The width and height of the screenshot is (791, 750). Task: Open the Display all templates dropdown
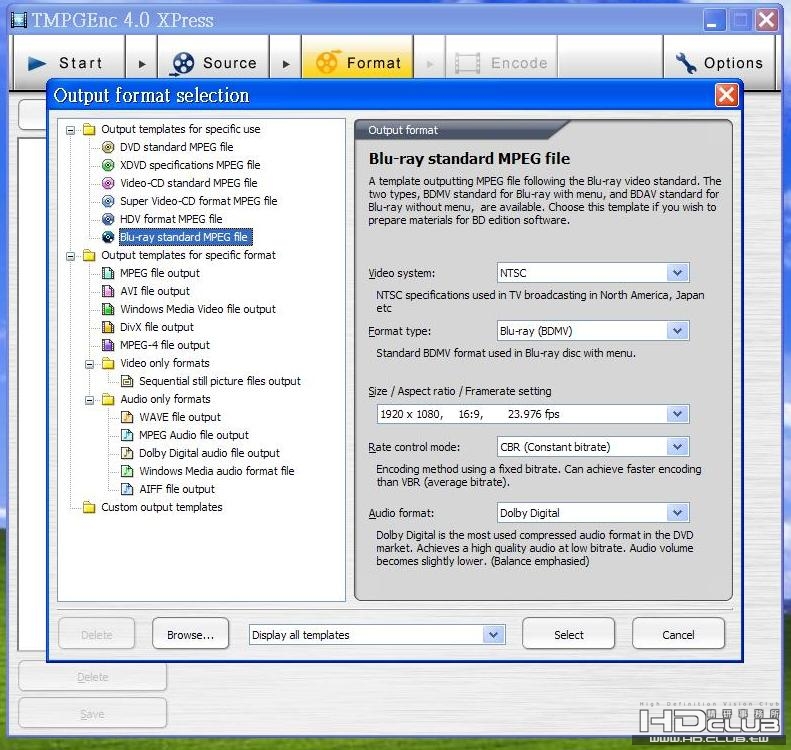coord(493,635)
